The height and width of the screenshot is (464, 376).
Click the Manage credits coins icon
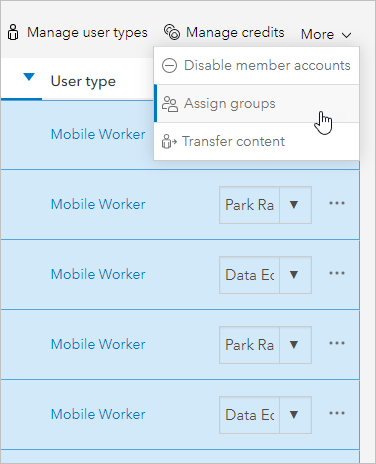pyautogui.click(x=172, y=32)
